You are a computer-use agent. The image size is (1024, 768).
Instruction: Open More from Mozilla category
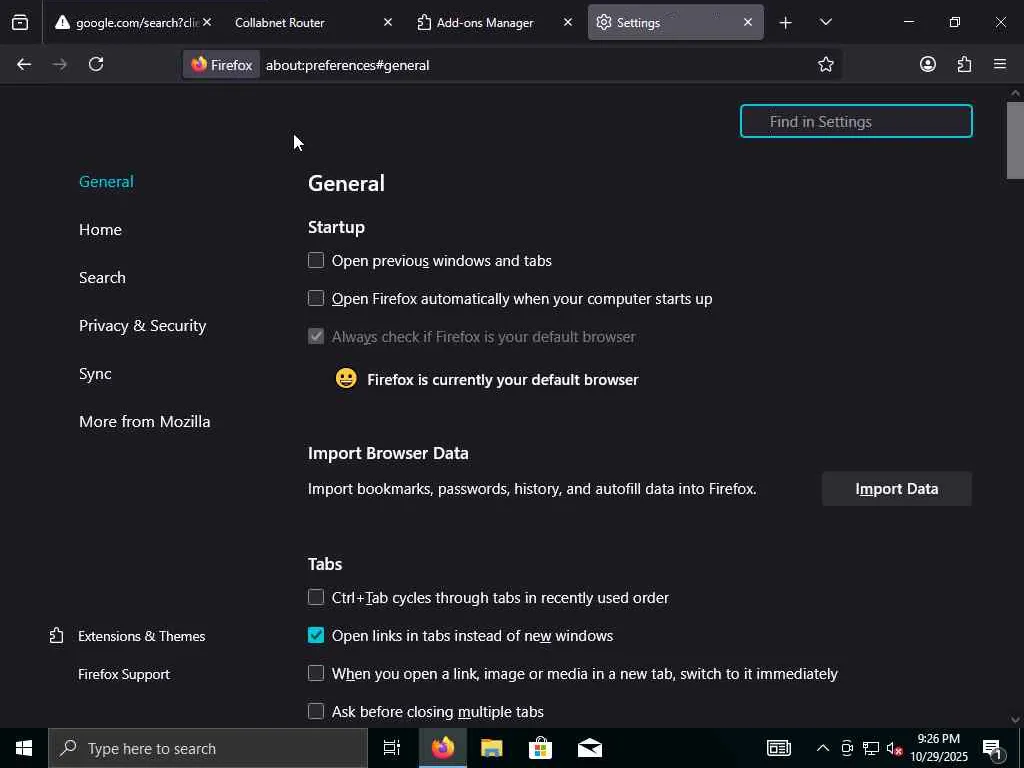(144, 422)
